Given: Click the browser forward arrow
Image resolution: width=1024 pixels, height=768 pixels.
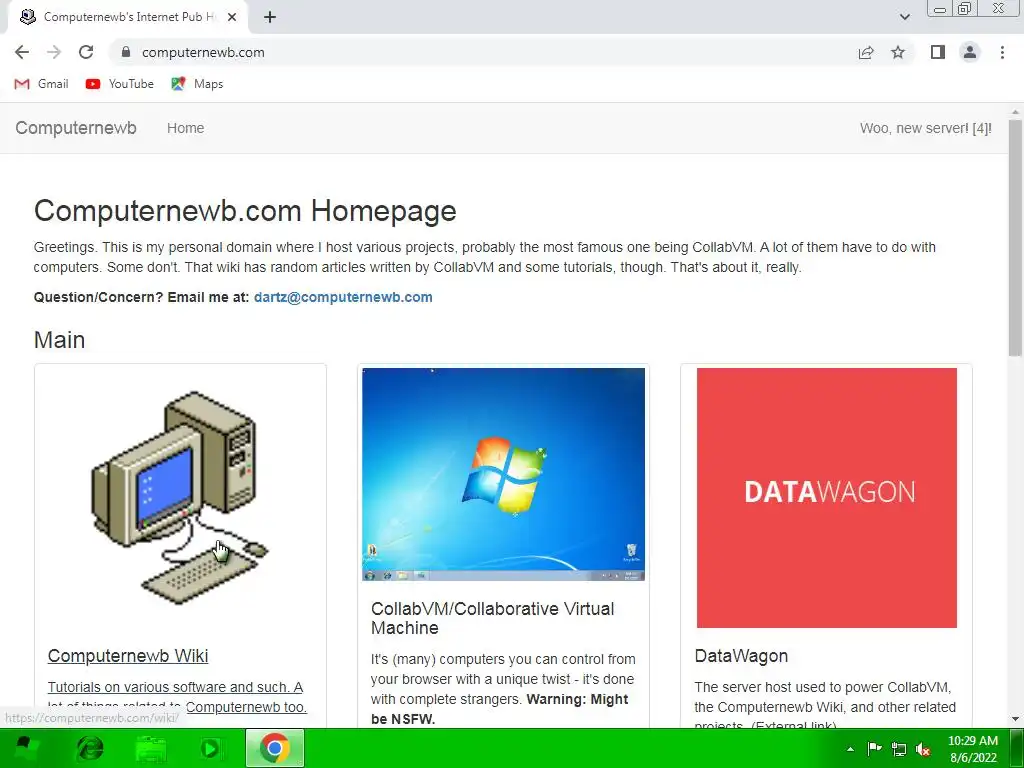Looking at the screenshot, I should 54,52.
